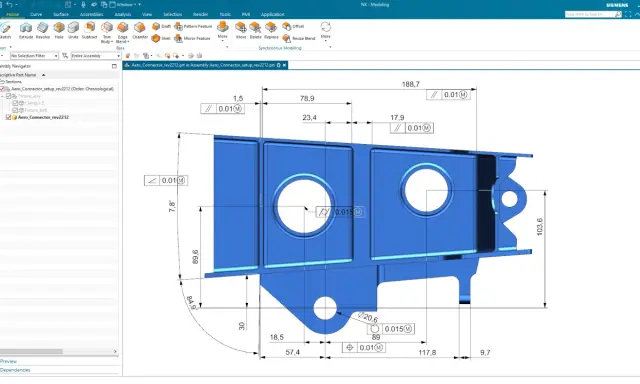Click the Undo arrow in title bar
Image resolution: width=640 pixels, height=384 pixels.
click(9, 4)
